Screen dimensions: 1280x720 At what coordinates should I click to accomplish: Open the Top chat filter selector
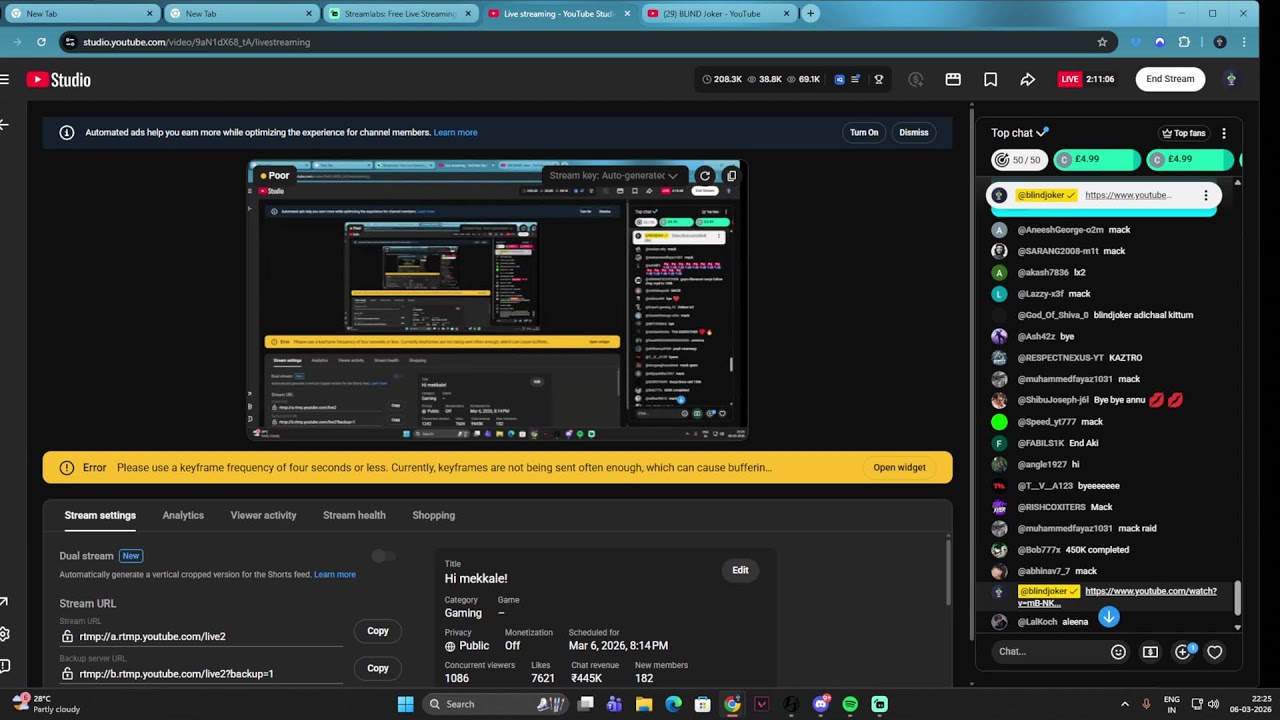point(1019,133)
